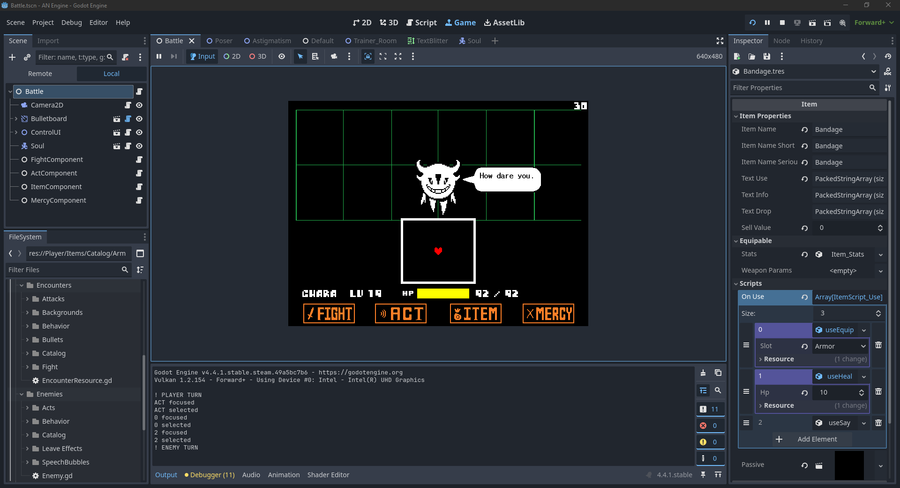The width and height of the screenshot is (900, 488).
Task: Enable 2D node selection mode in Game view
Action: click(x=232, y=56)
